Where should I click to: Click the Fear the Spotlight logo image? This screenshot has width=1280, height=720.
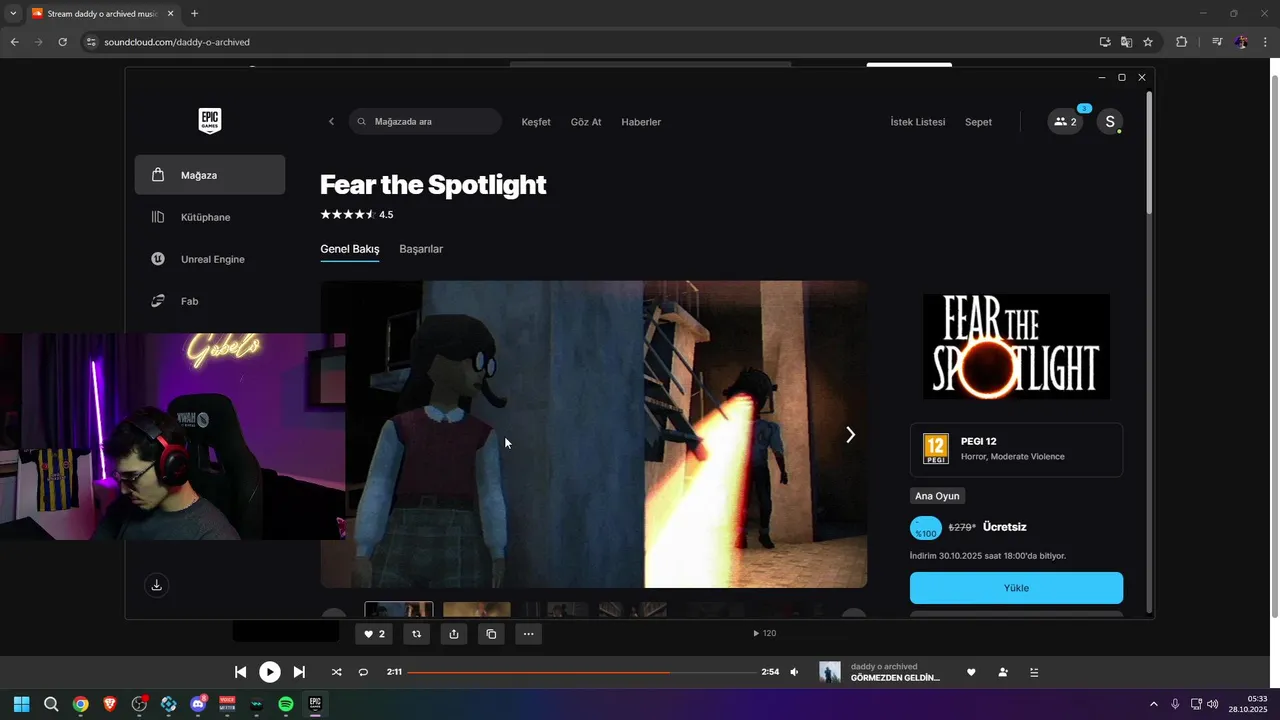tap(1016, 347)
